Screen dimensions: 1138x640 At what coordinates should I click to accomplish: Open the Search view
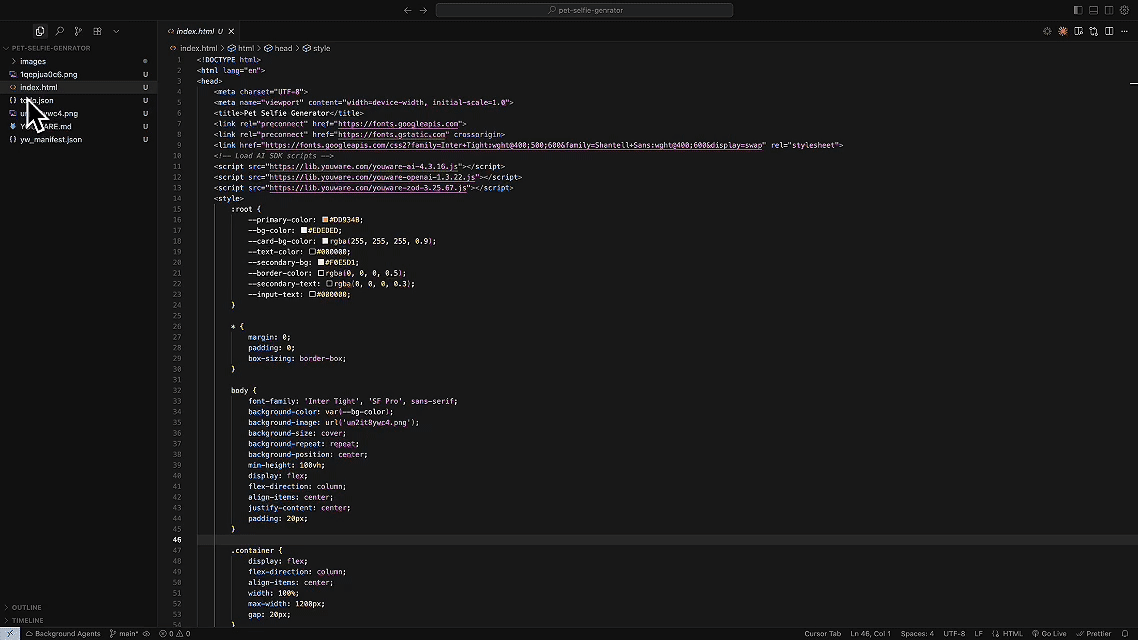point(57,31)
